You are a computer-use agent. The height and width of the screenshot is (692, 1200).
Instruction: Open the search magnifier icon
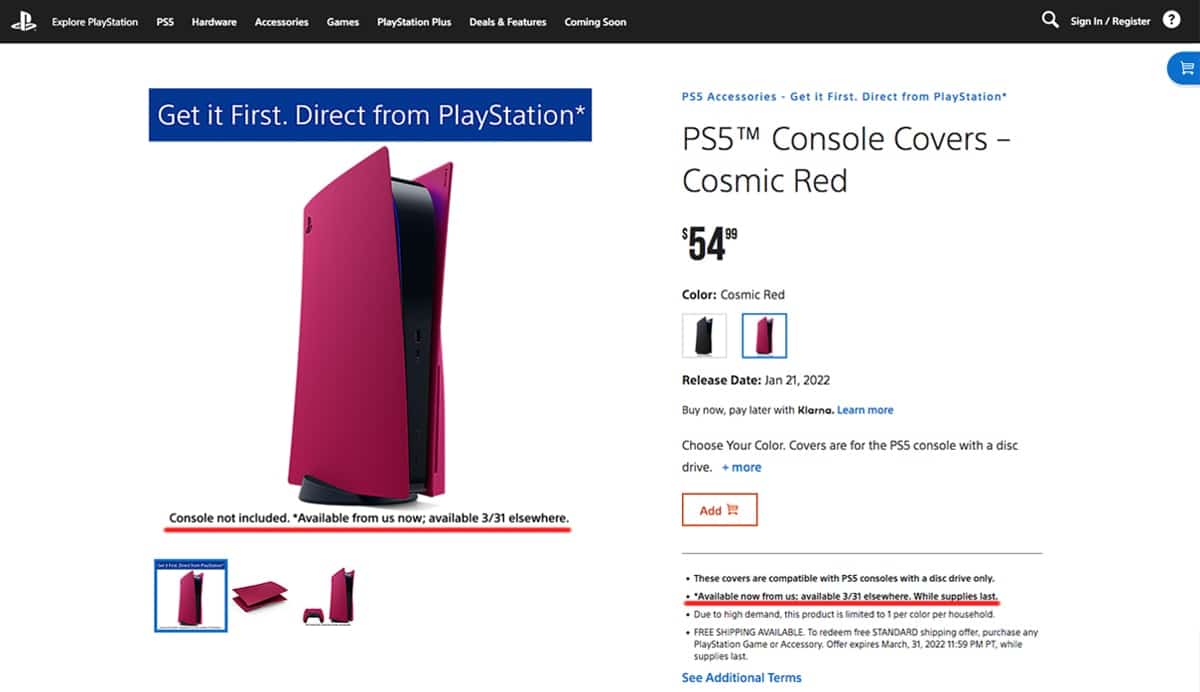(1049, 20)
